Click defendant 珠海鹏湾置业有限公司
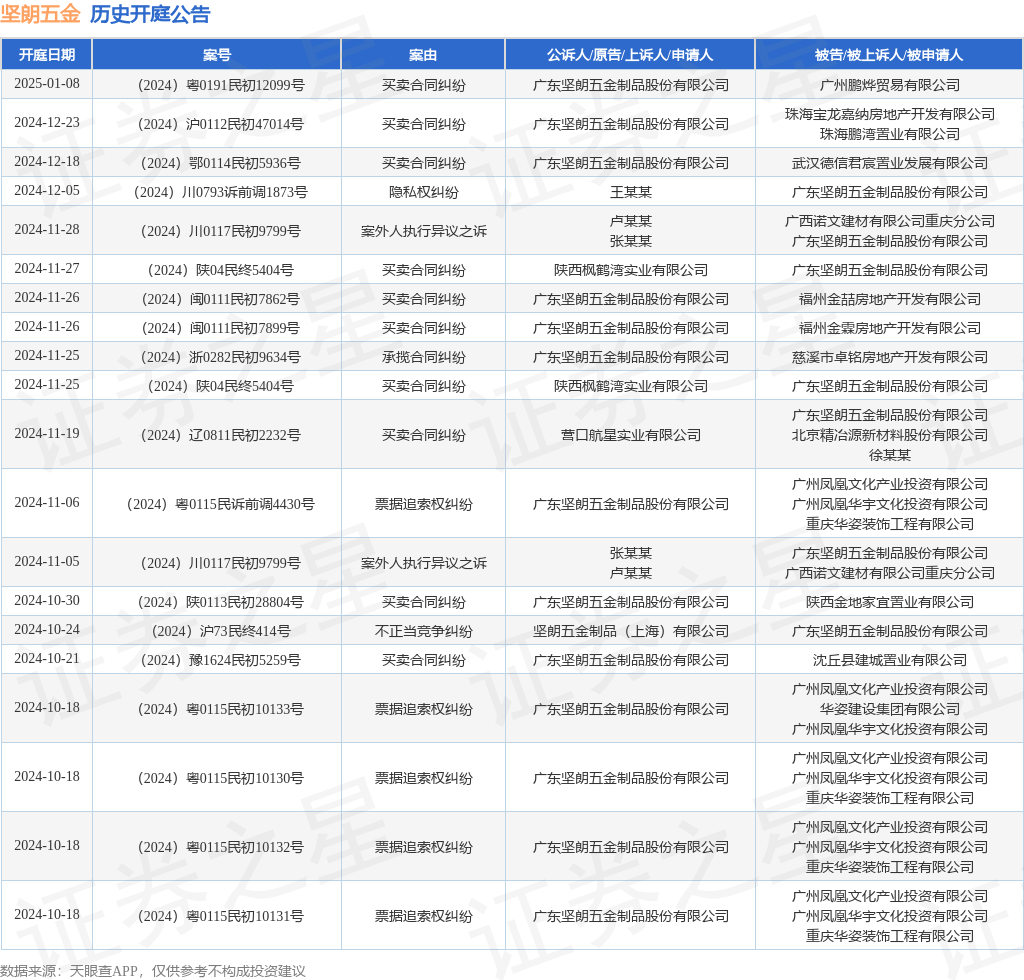This screenshot has width=1024, height=980. point(889,134)
